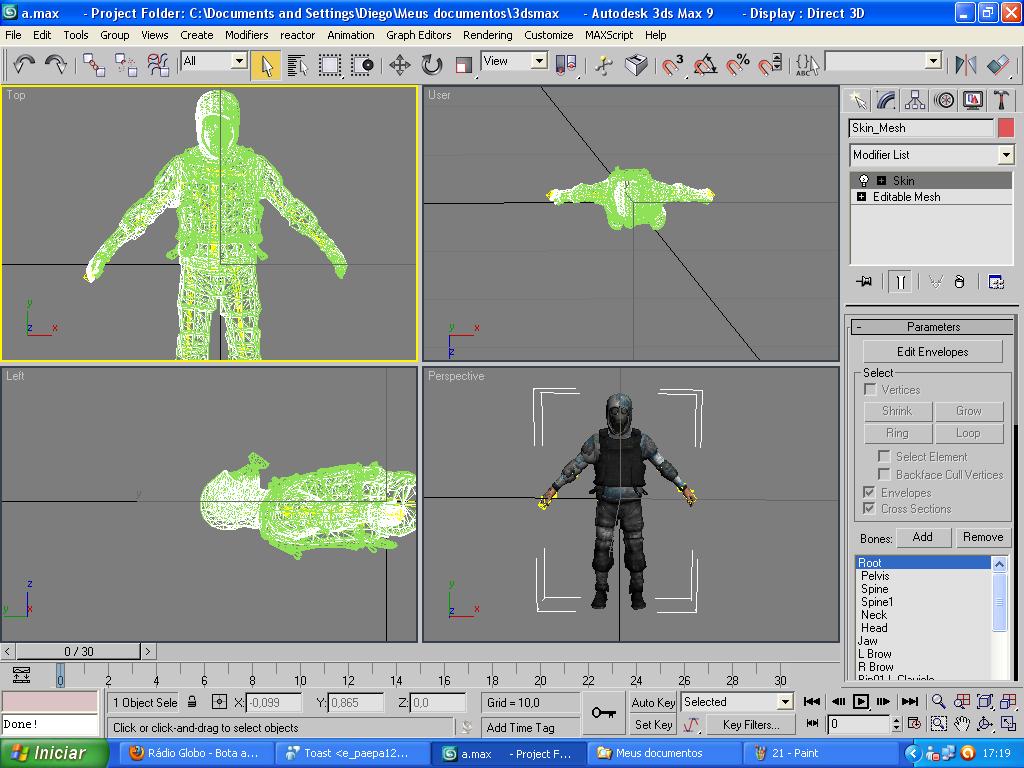Click the Play Animation button
Screen dimensions: 1024x768
(861, 701)
